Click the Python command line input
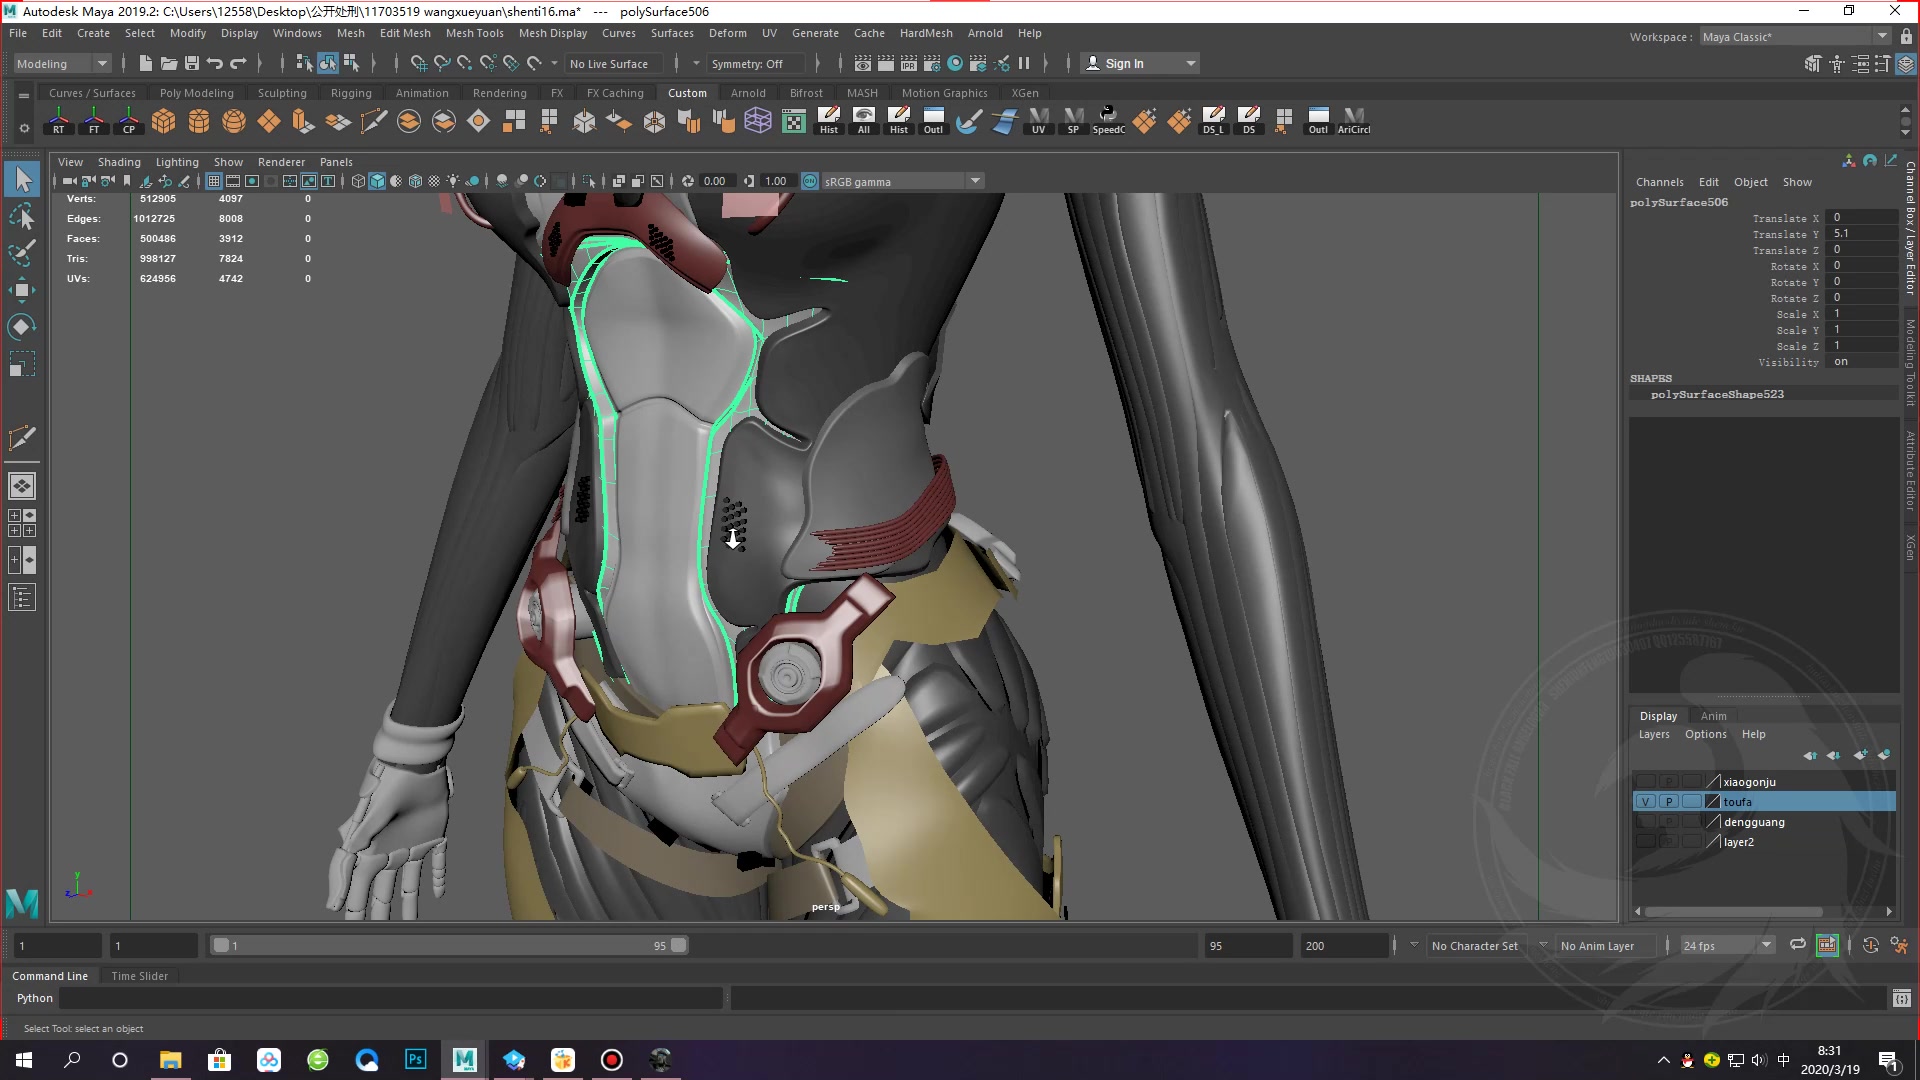Screen dimensions: 1920x1080 pyautogui.click(x=390, y=998)
